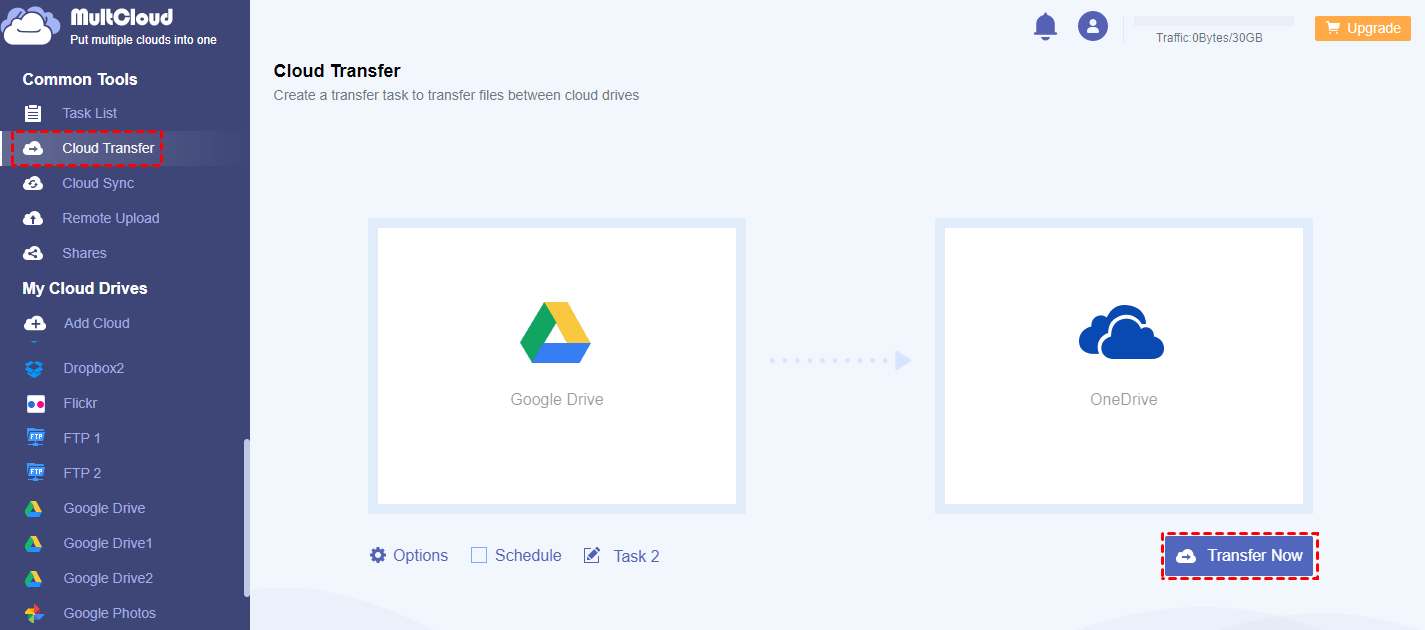
Task: Click the FTP 1 icon
Action: [x=35, y=438]
